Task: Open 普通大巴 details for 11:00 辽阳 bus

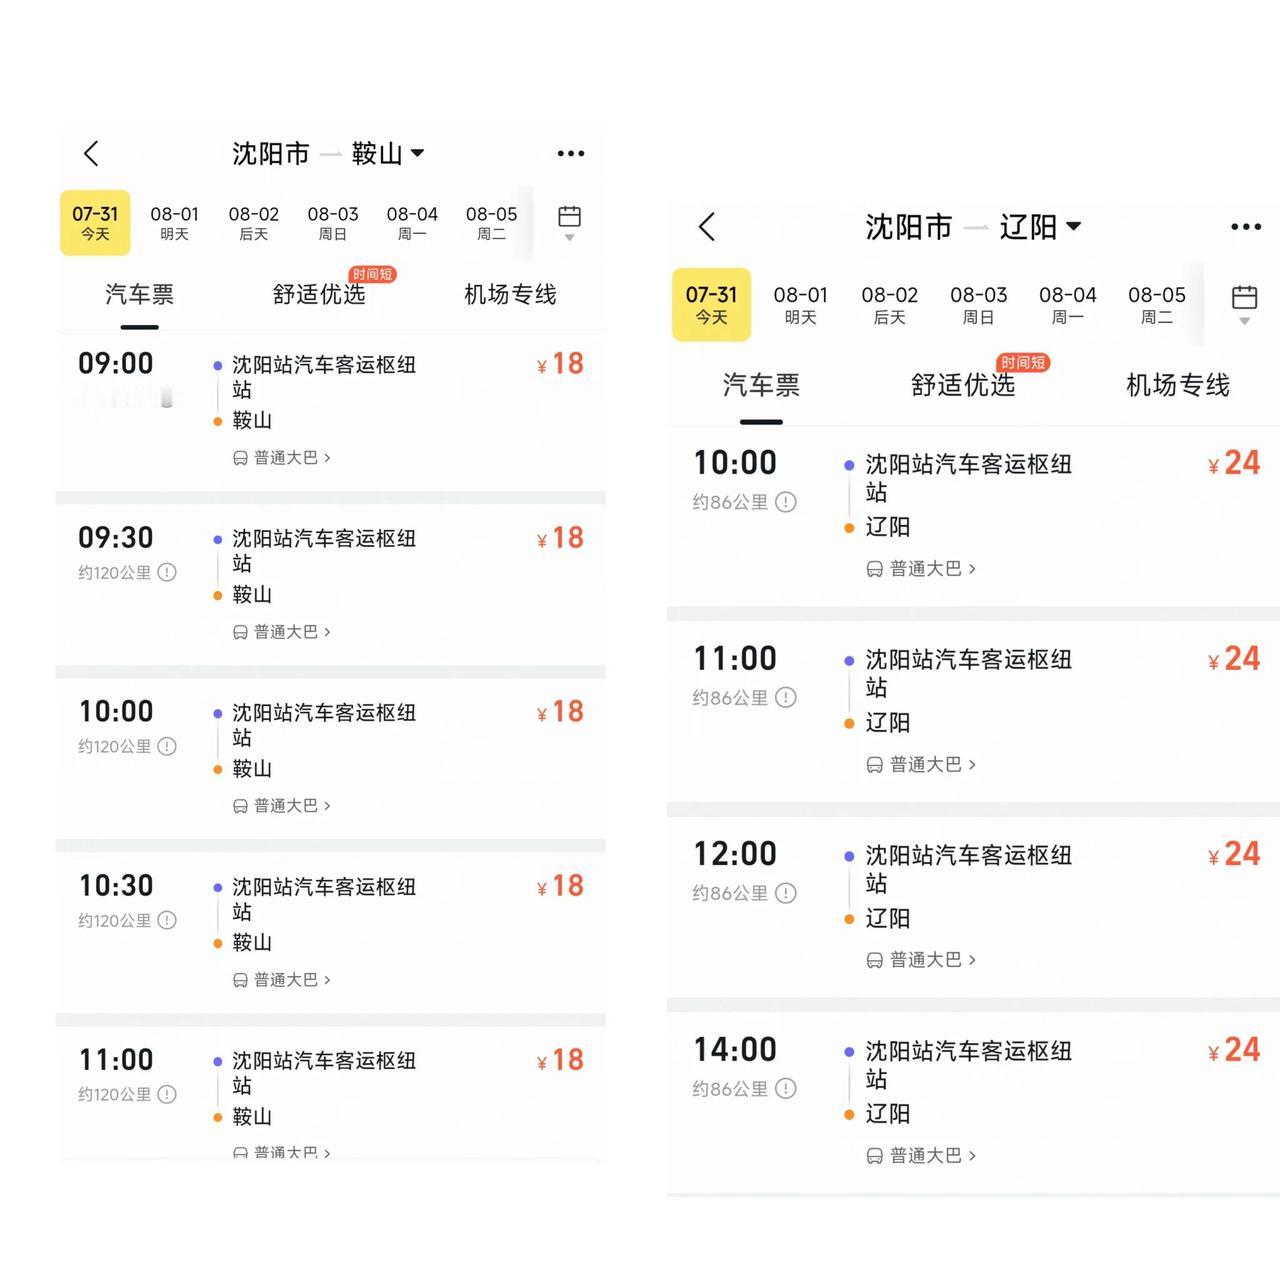Action: pos(921,765)
